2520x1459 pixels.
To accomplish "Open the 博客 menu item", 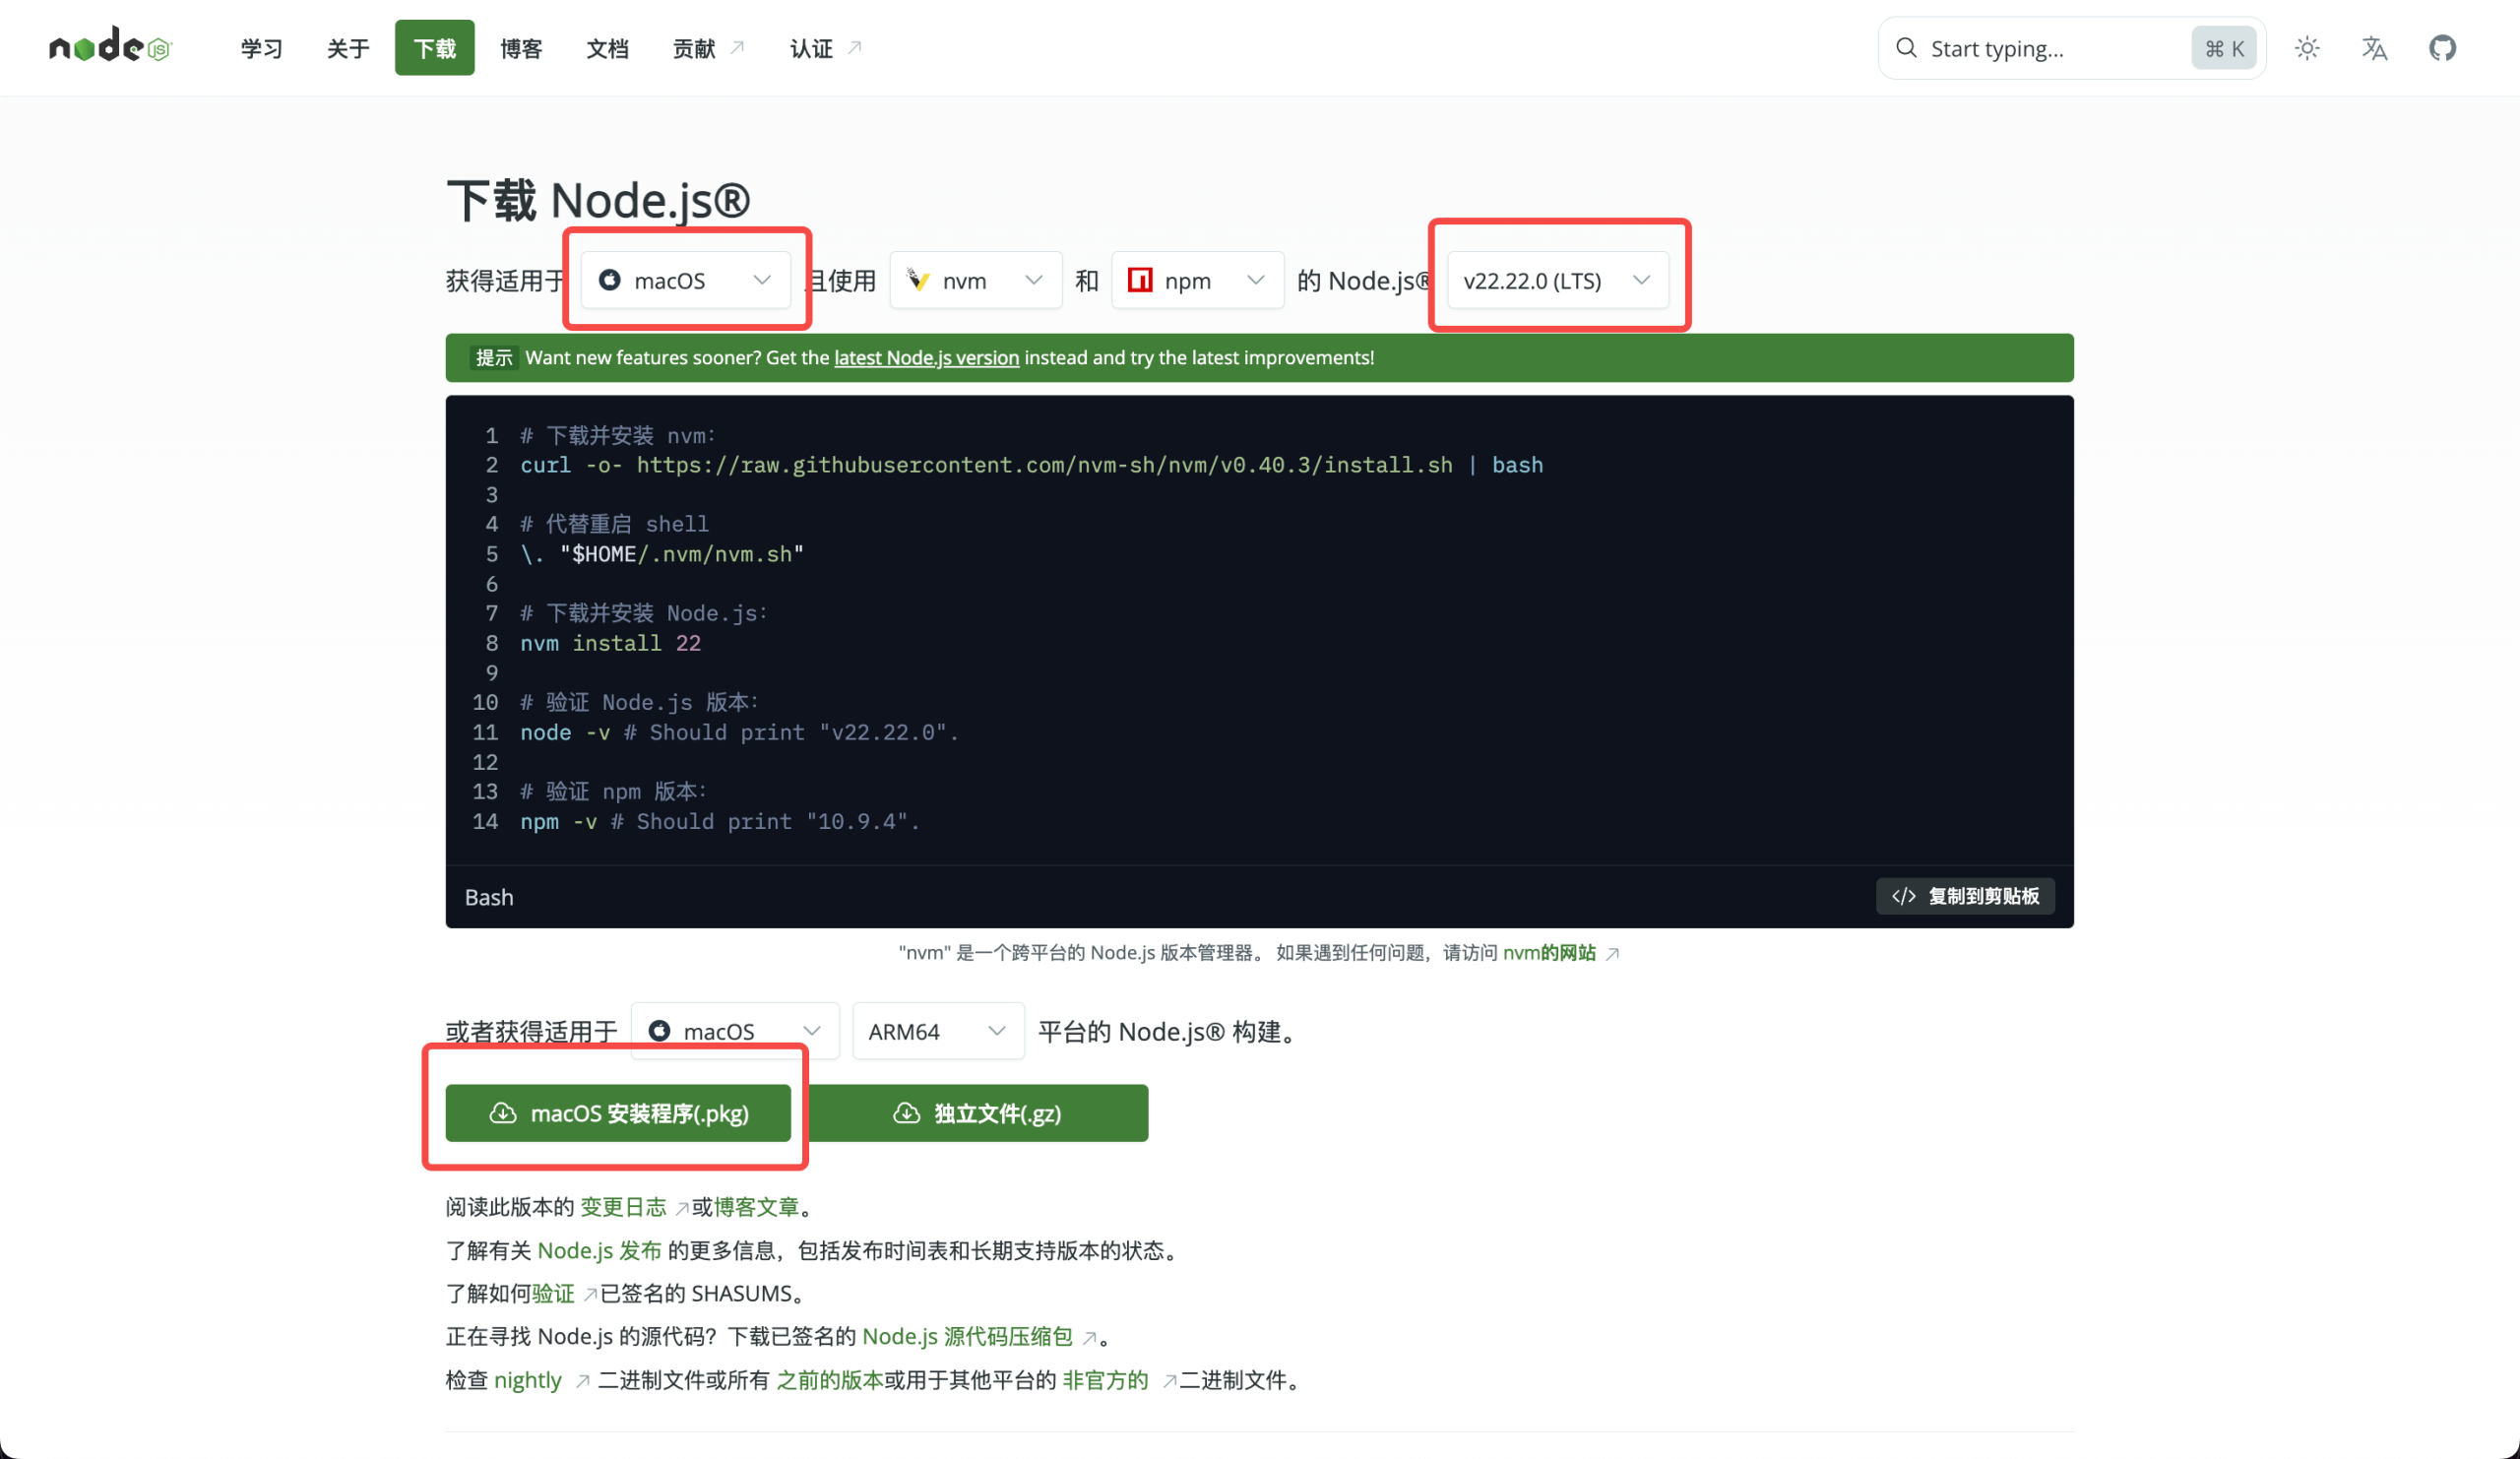I will click(521, 47).
